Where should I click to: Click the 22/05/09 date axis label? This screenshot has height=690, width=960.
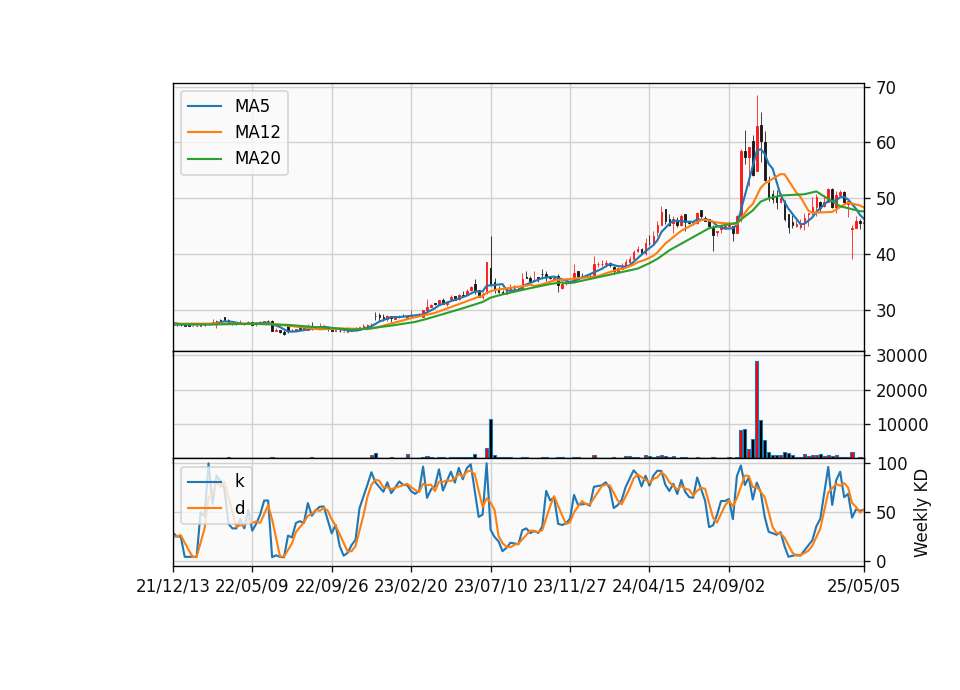coord(252,586)
